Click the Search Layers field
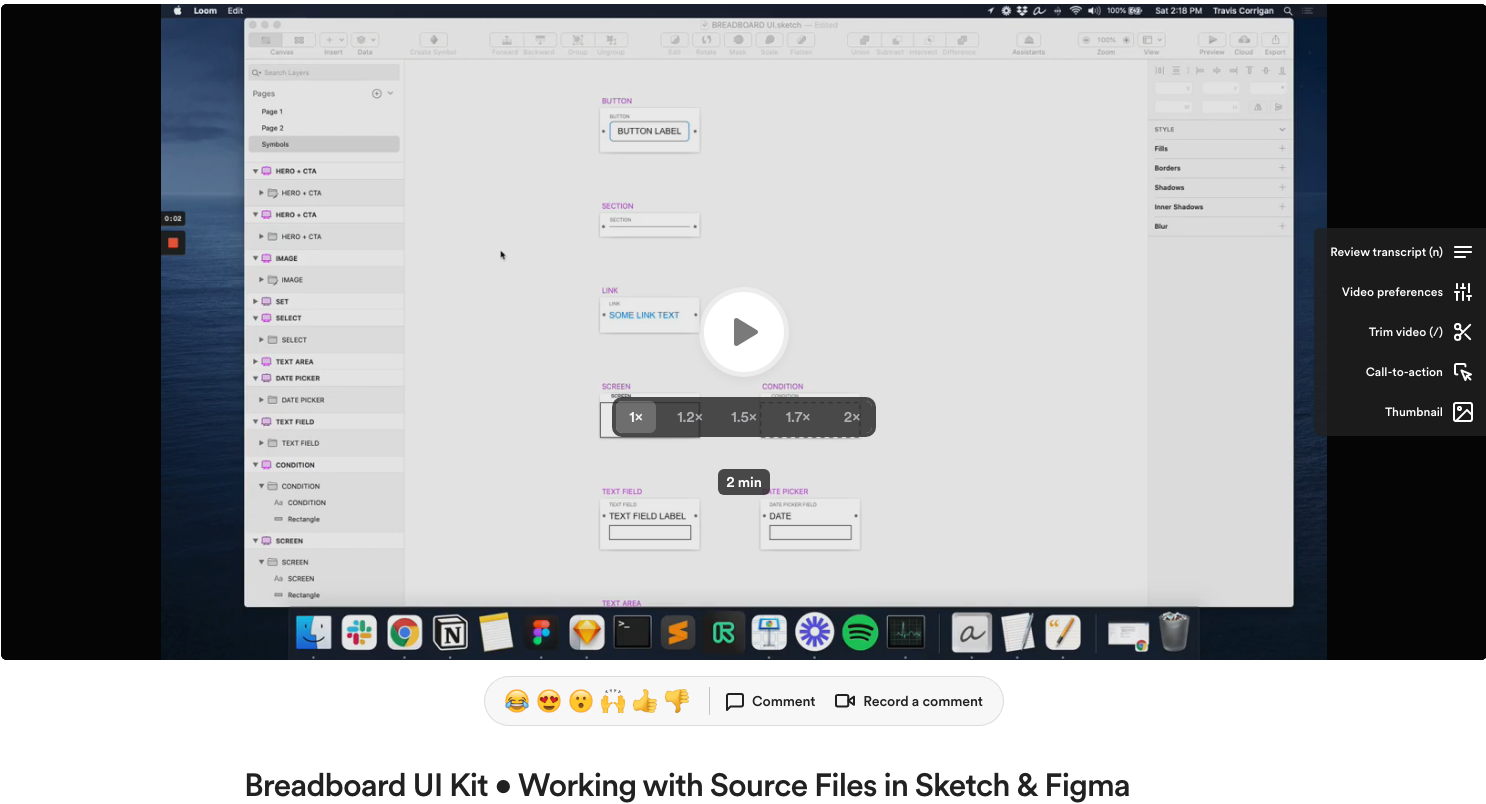 click(x=324, y=73)
